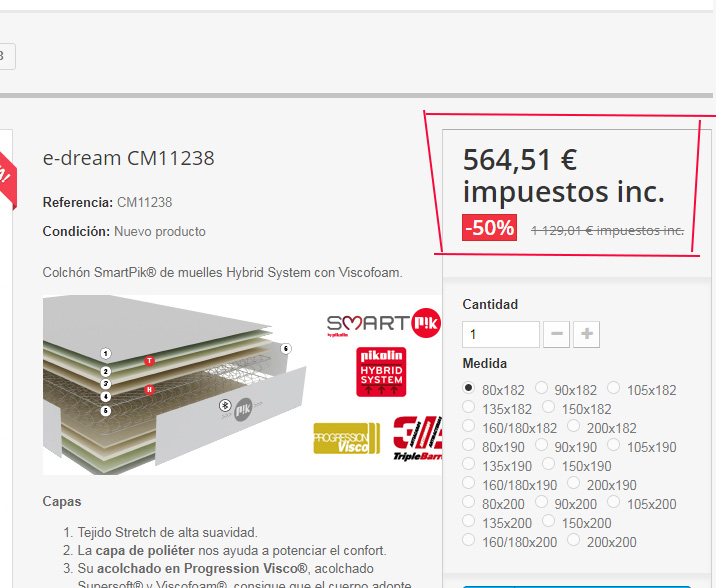Viewport: 716px width, 588px height.
Task: Select the 90x190 size option
Action: click(541, 444)
